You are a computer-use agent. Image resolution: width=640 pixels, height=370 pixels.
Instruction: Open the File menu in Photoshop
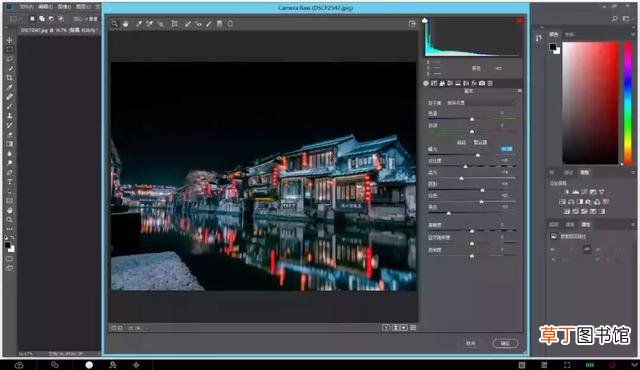[x=27, y=7]
